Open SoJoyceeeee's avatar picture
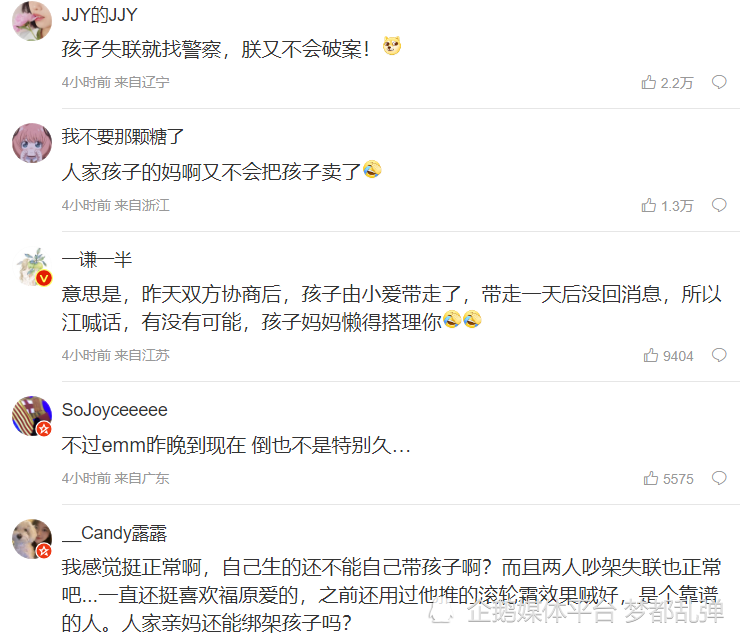This screenshot has width=740, height=637. tap(32, 416)
